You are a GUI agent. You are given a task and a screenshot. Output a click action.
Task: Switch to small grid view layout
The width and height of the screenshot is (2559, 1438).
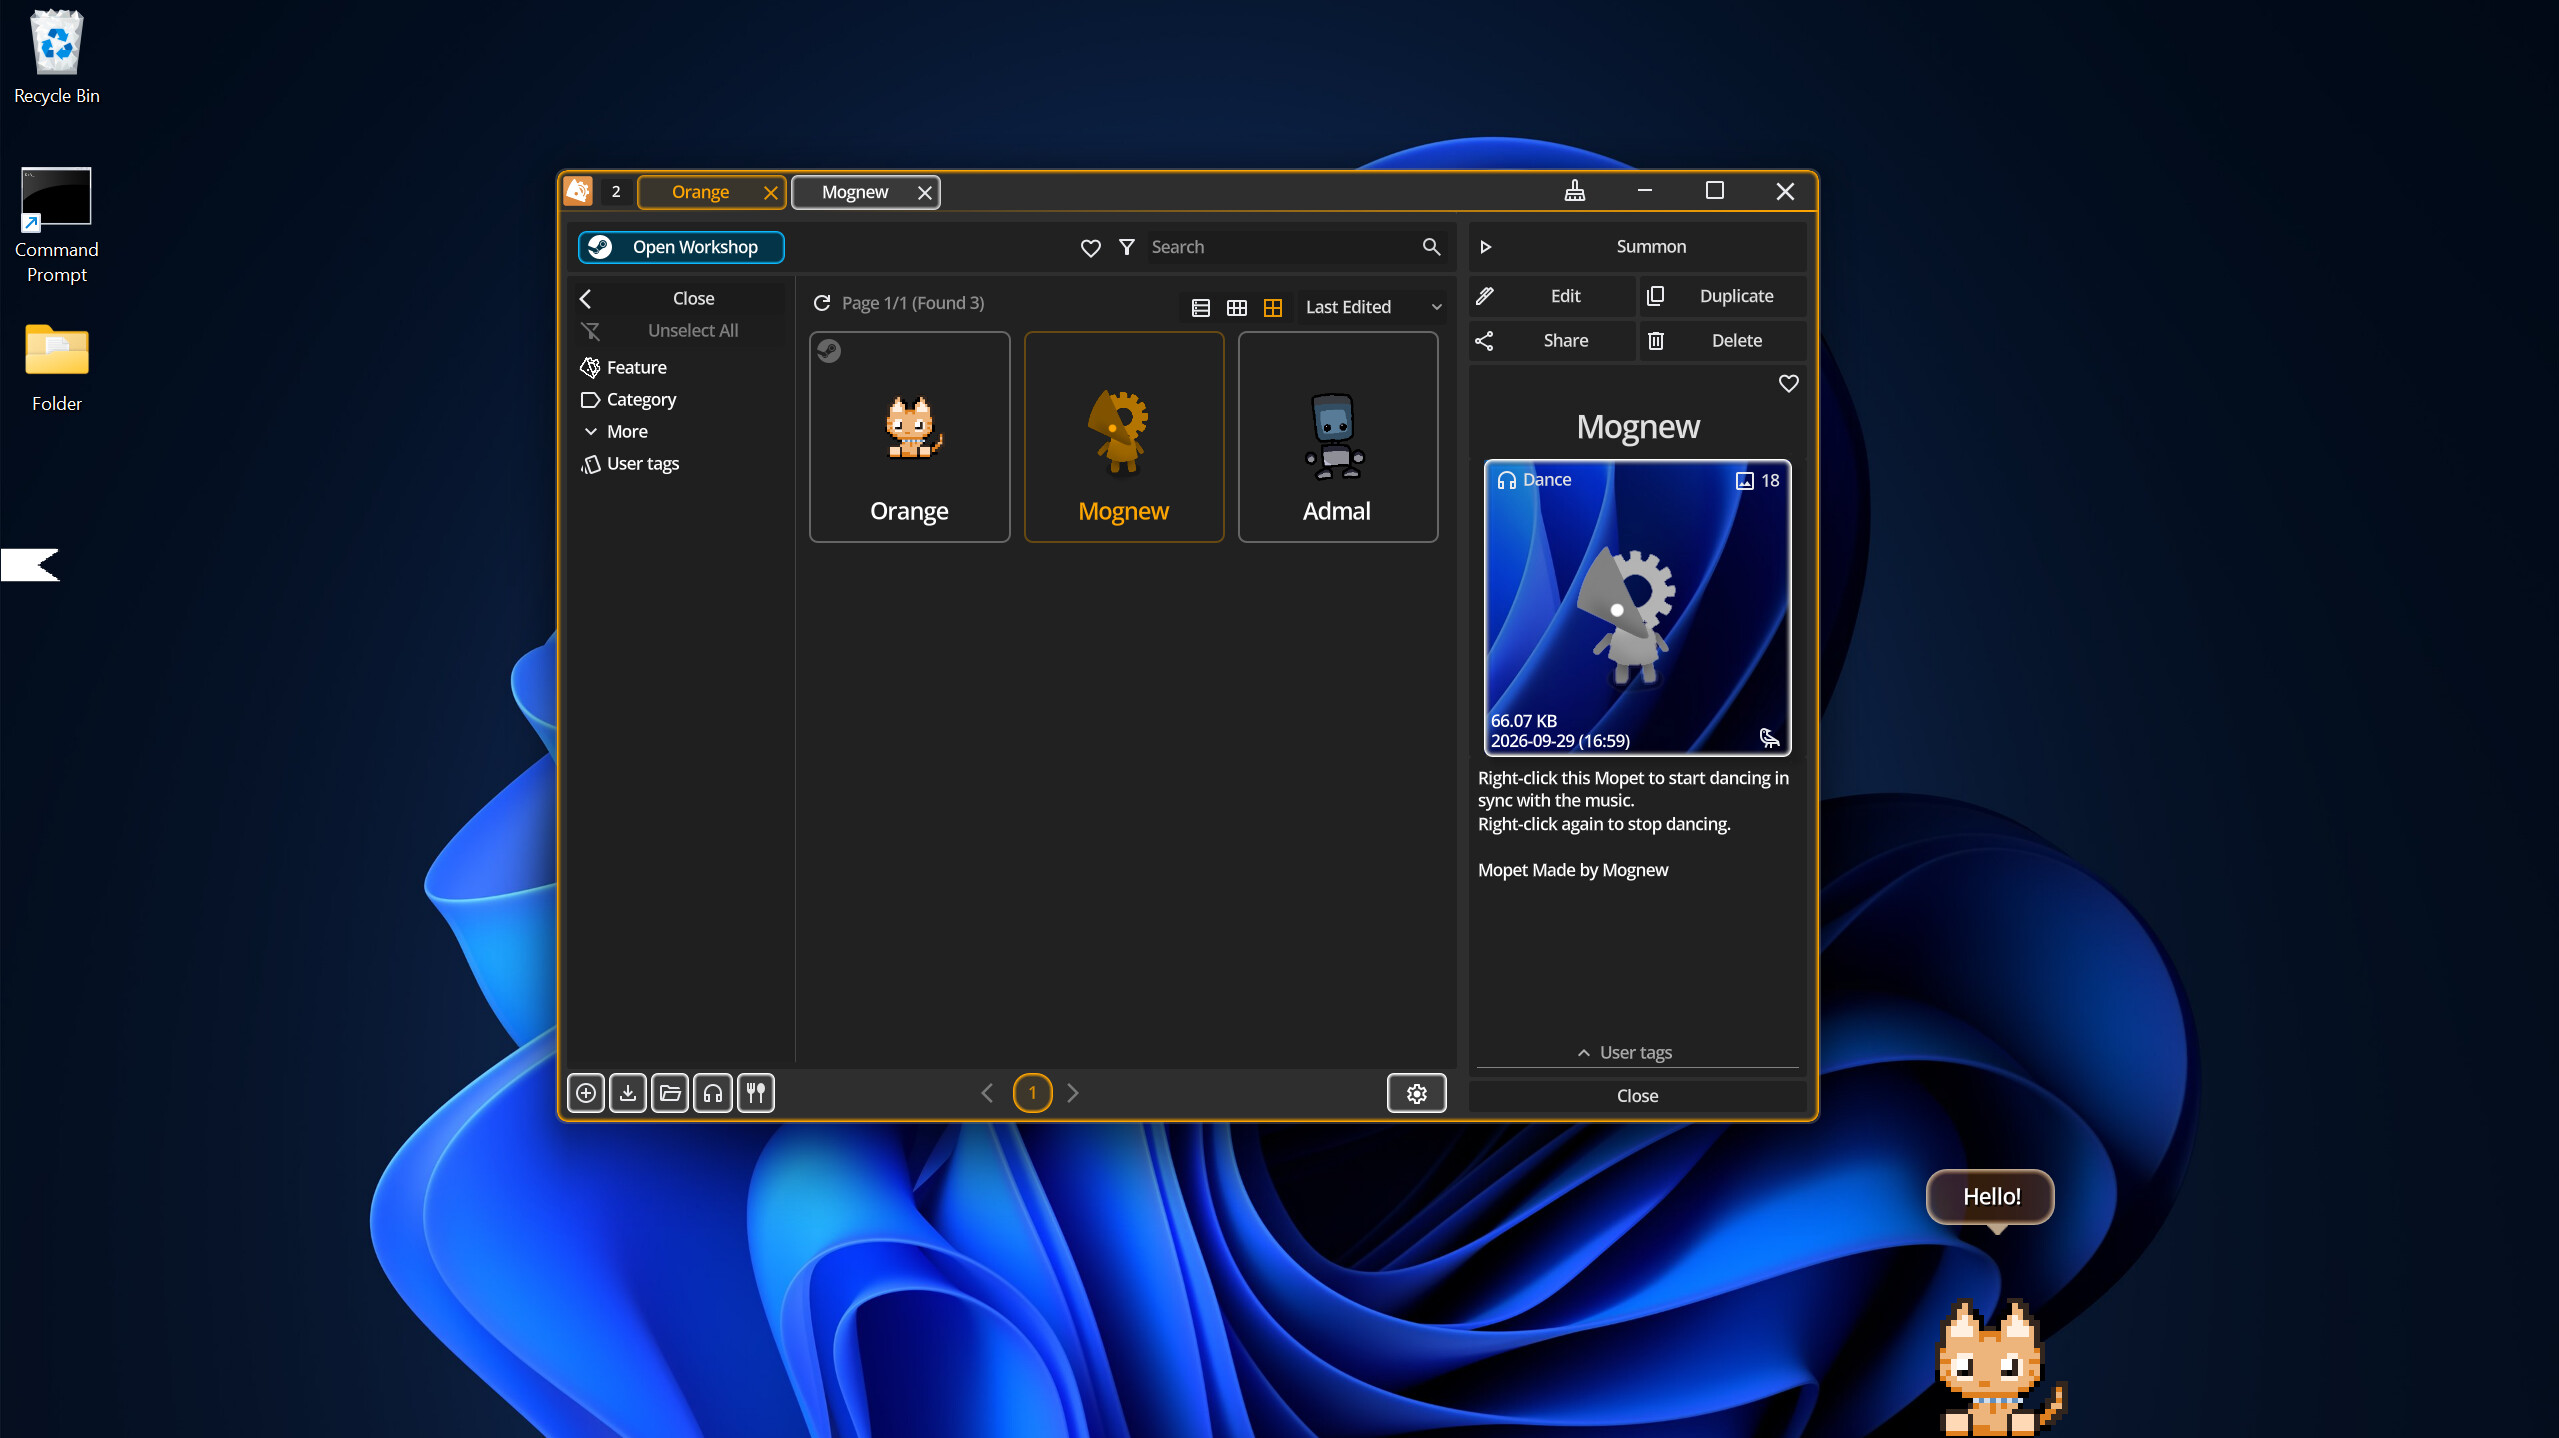click(x=1237, y=308)
